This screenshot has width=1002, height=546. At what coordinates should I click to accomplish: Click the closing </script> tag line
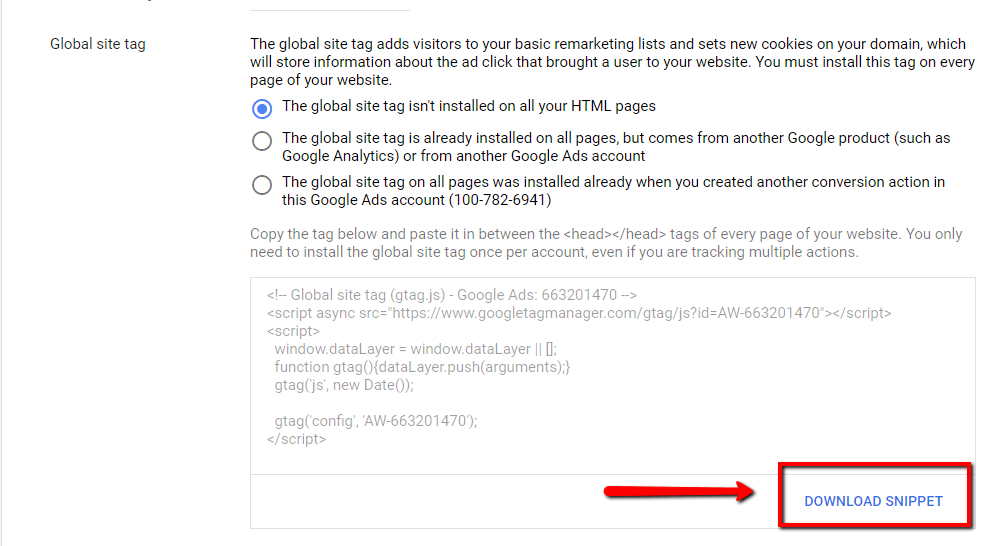[297, 439]
